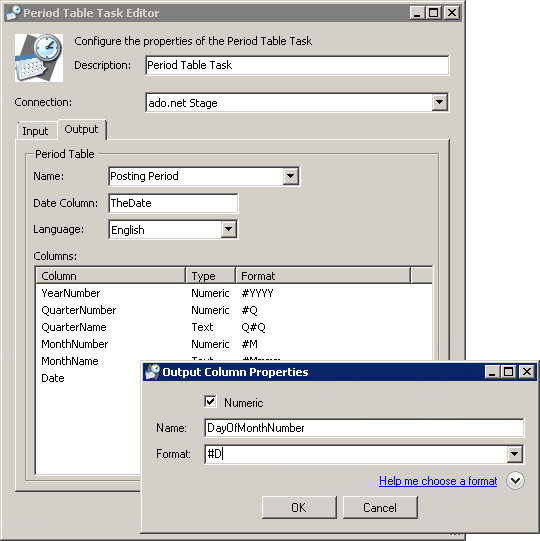Image resolution: width=540 pixels, height=541 pixels.
Task: Minimize the Output Column Properties dialog
Action: point(492,372)
